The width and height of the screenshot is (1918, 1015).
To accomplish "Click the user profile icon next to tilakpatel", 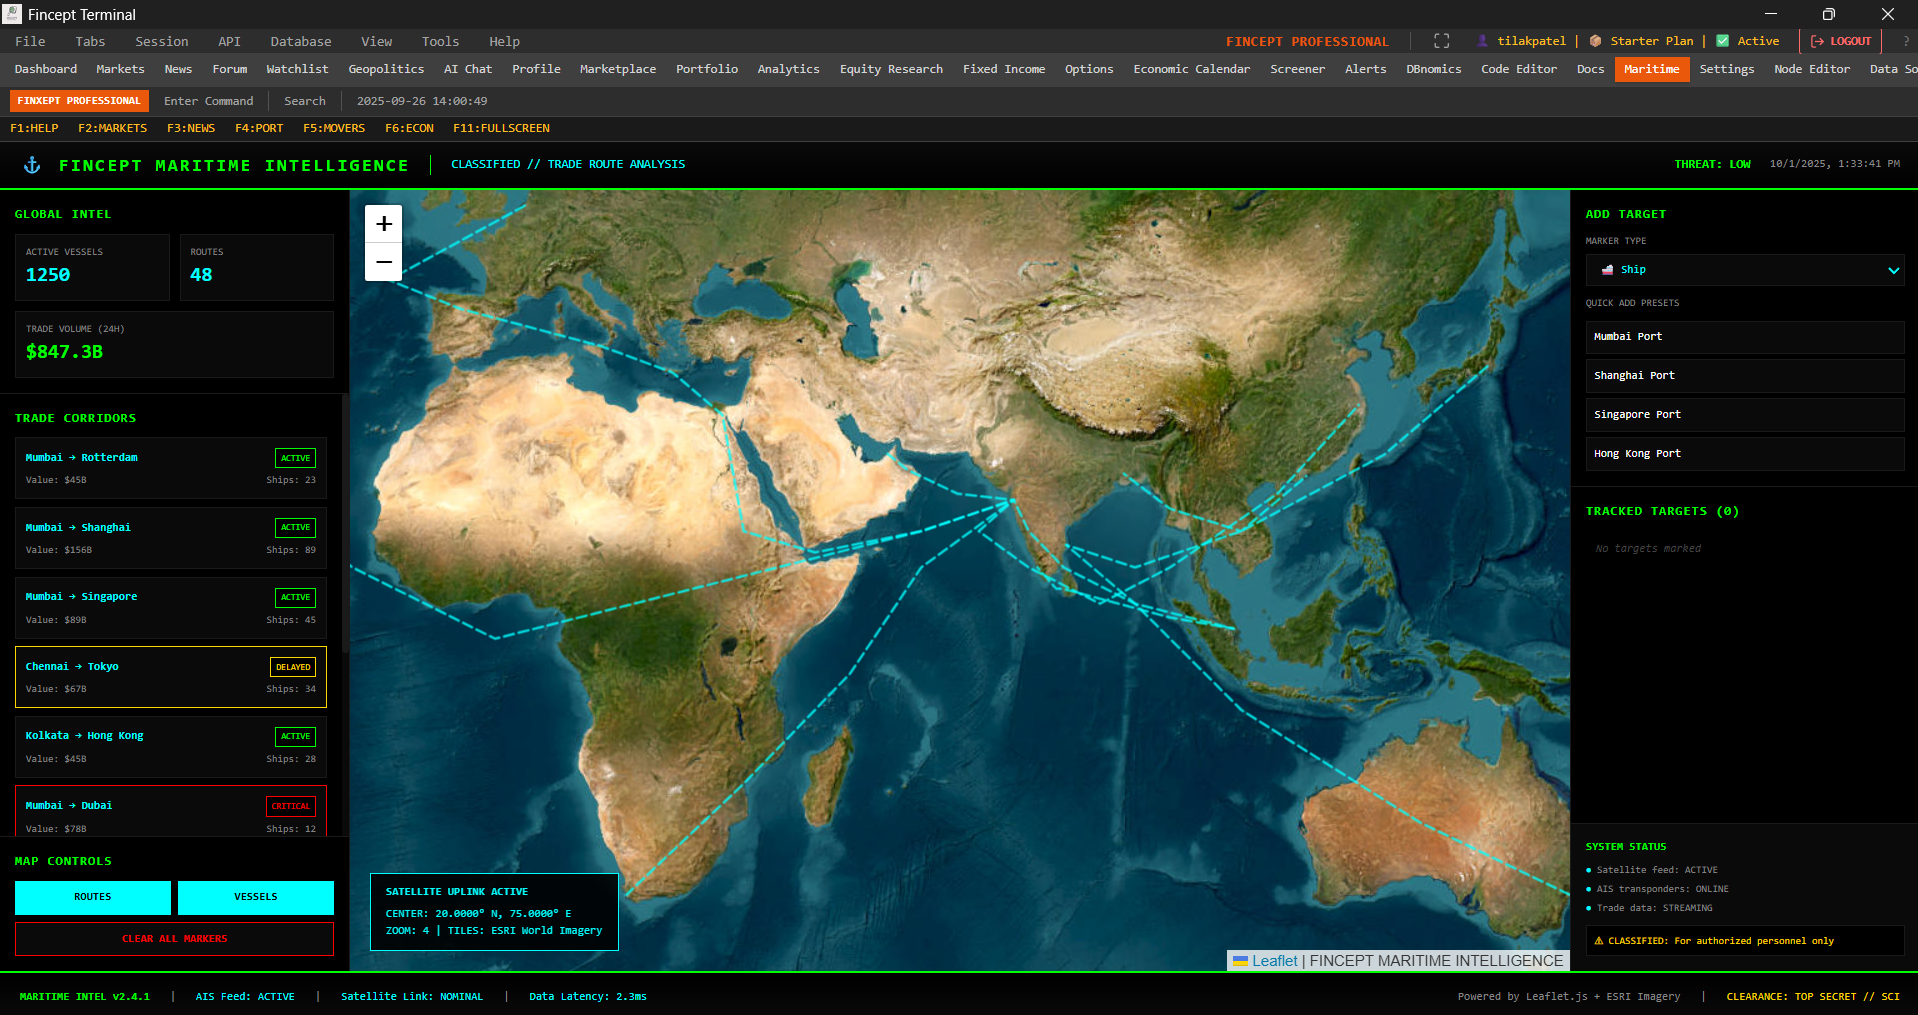I will click(1480, 41).
